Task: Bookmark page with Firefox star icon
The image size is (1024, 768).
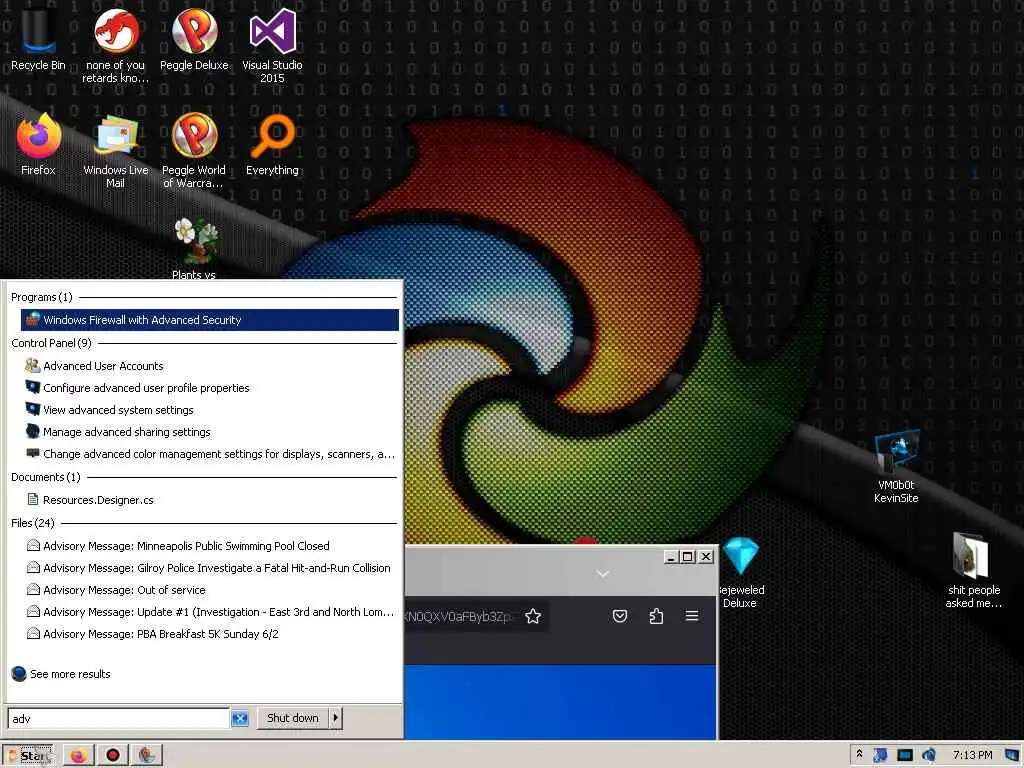Action: pos(533,616)
